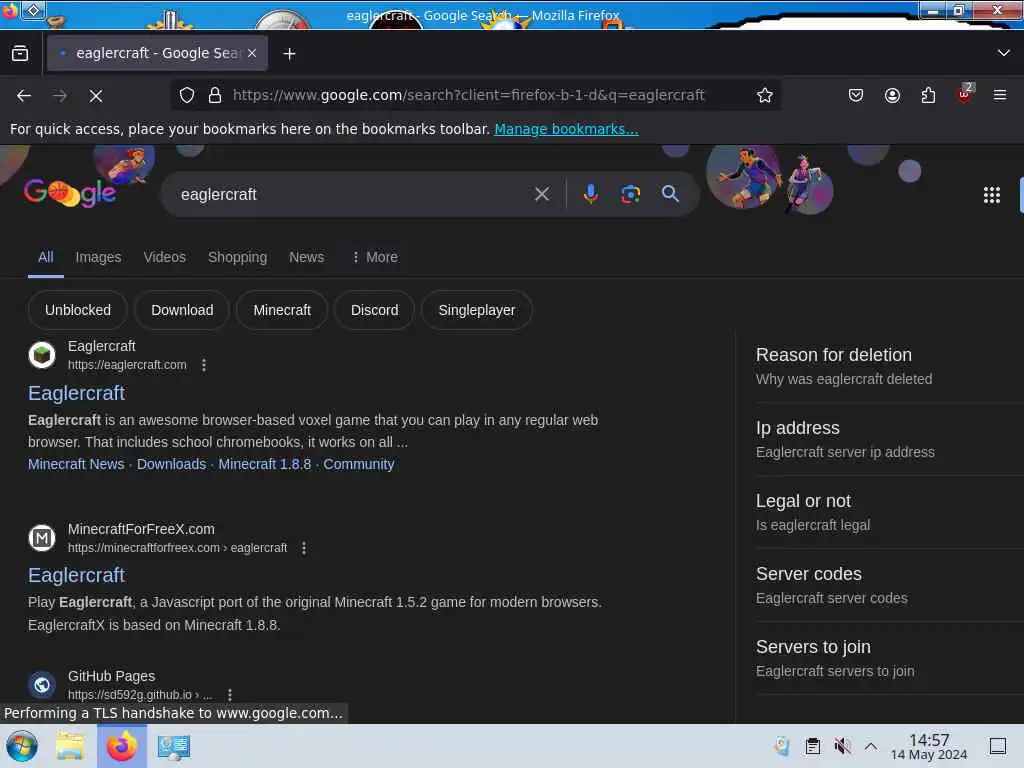Screen dimensions: 1024x768
Task: Open the Minecraft News sitelink
Action: tap(76, 464)
